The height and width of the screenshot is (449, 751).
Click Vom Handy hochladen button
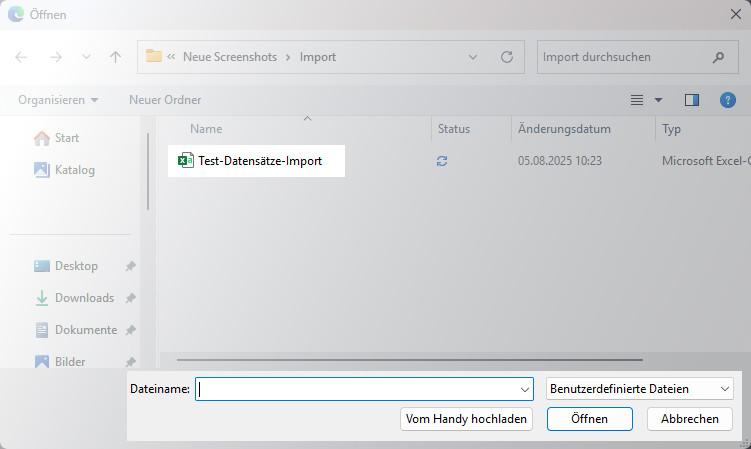466,419
